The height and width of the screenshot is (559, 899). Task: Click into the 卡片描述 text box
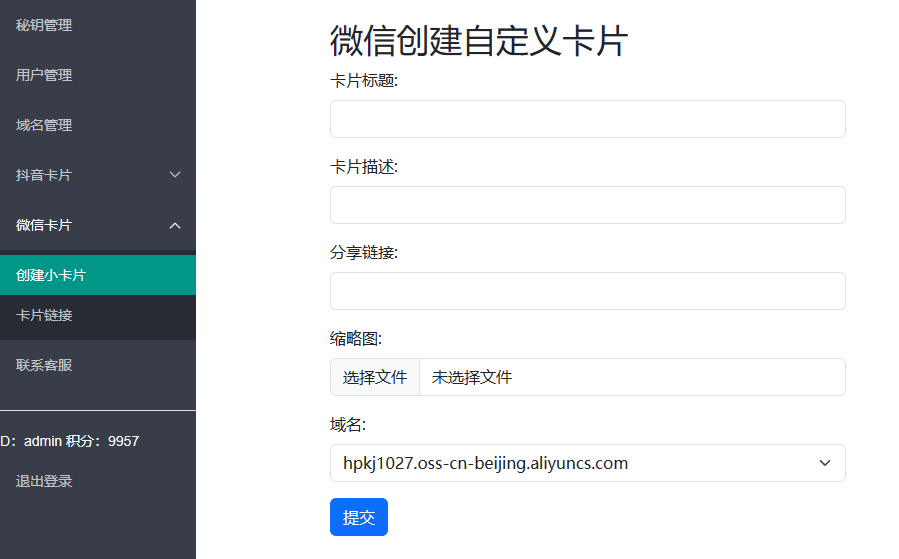(x=587, y=205)
